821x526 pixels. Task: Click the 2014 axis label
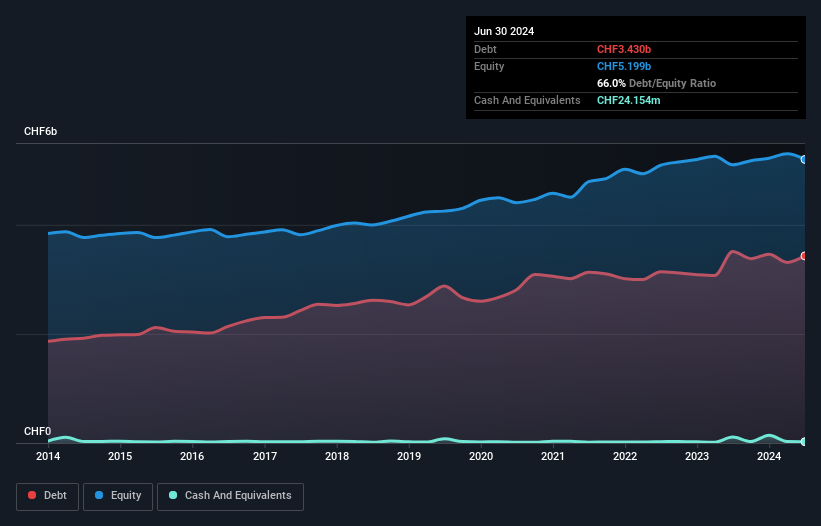(48, 456)
